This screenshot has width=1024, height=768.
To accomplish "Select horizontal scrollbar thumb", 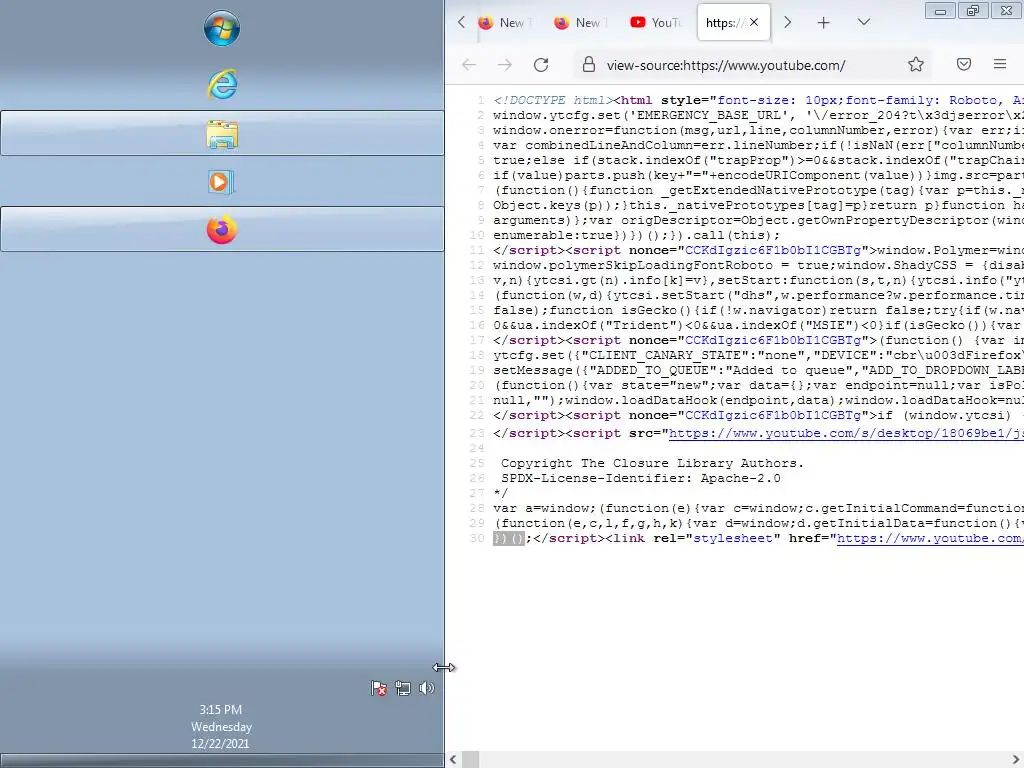I will click(x=470, y=760).
